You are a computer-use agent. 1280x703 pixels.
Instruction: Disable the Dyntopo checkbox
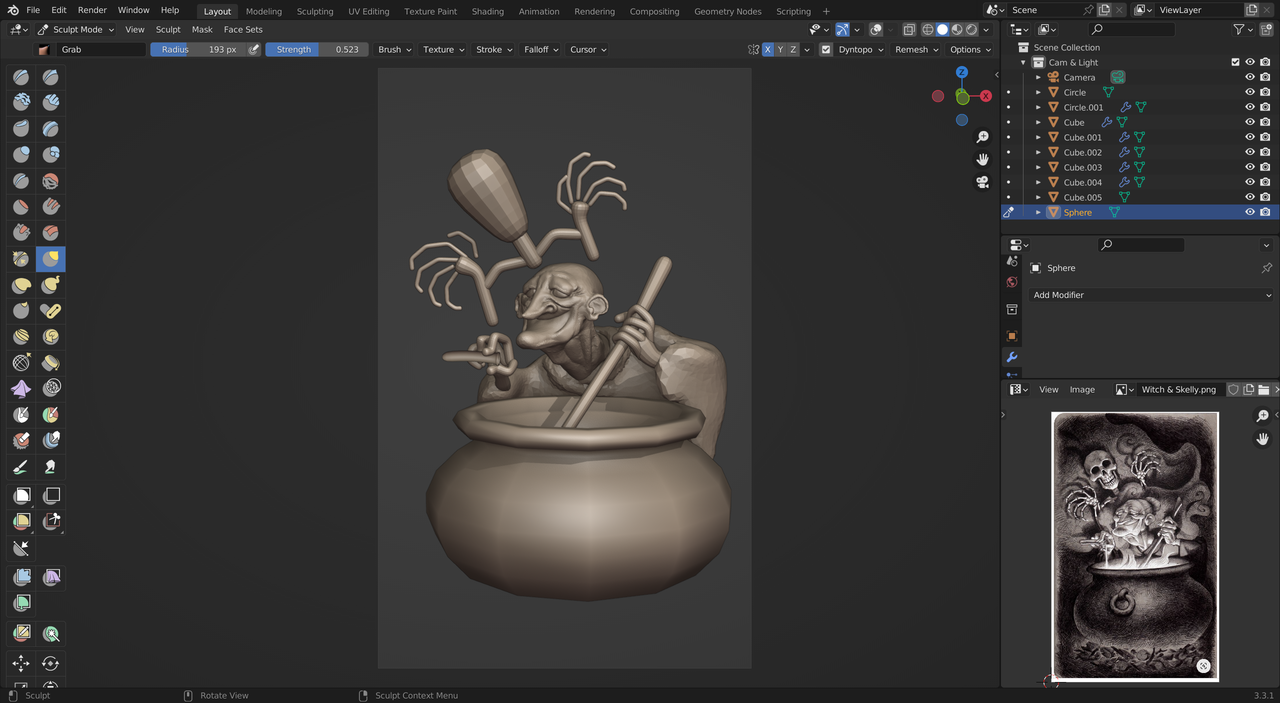[x=826, y=49]
